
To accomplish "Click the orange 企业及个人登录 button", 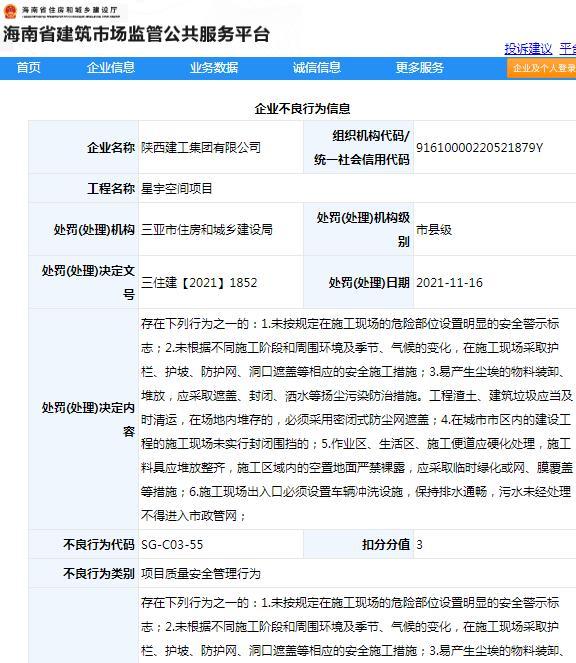I will click(542, 68).
